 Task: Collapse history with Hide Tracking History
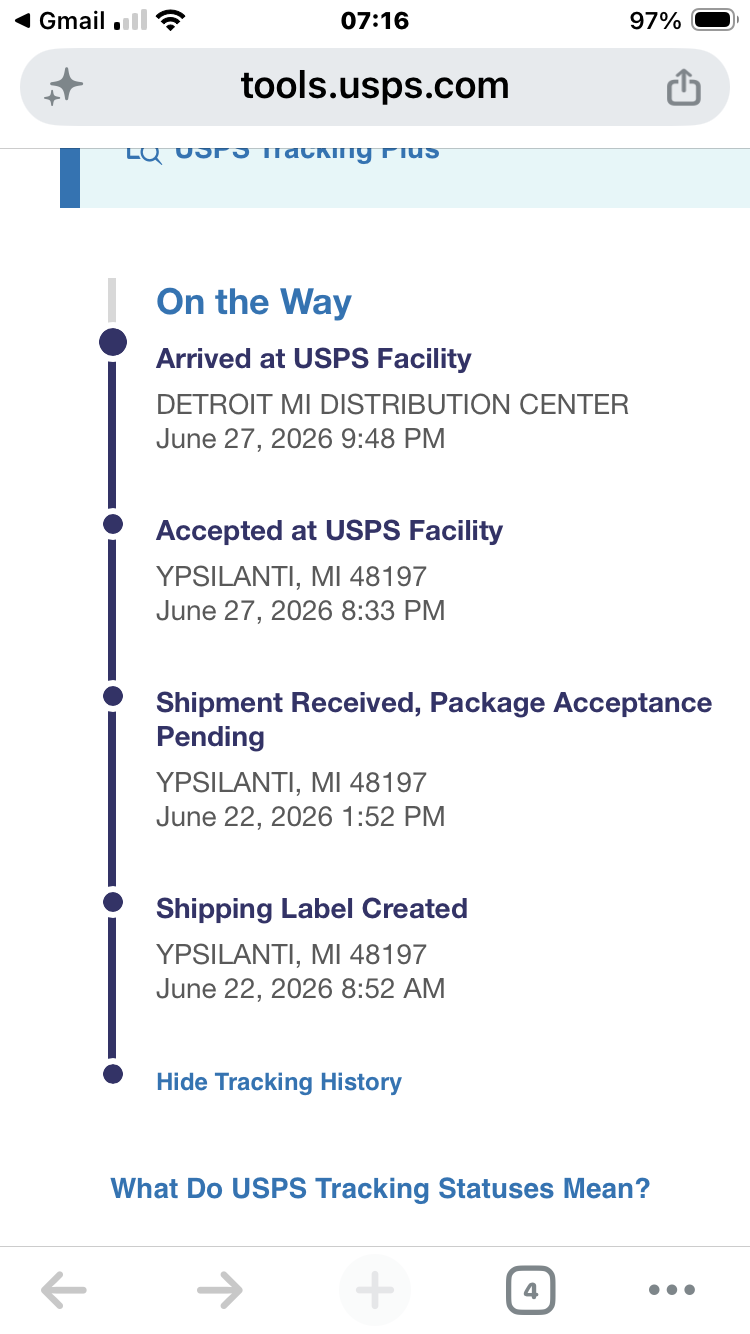coord(279,1082)
